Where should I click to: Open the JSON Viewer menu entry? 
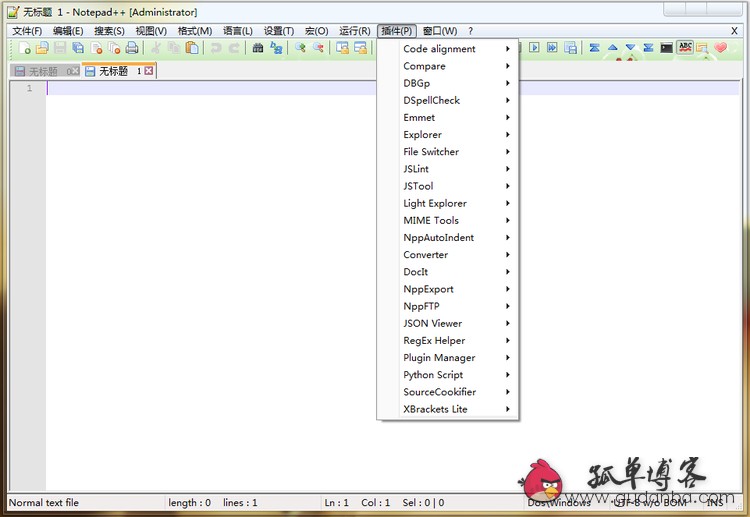448,323
